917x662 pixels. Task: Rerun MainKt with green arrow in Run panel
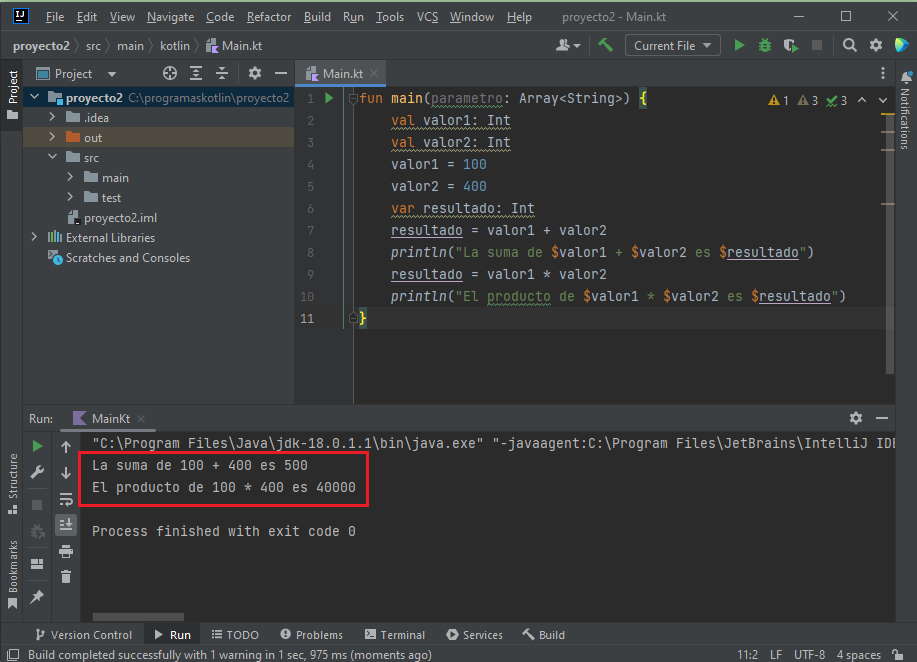pos(37,446)
